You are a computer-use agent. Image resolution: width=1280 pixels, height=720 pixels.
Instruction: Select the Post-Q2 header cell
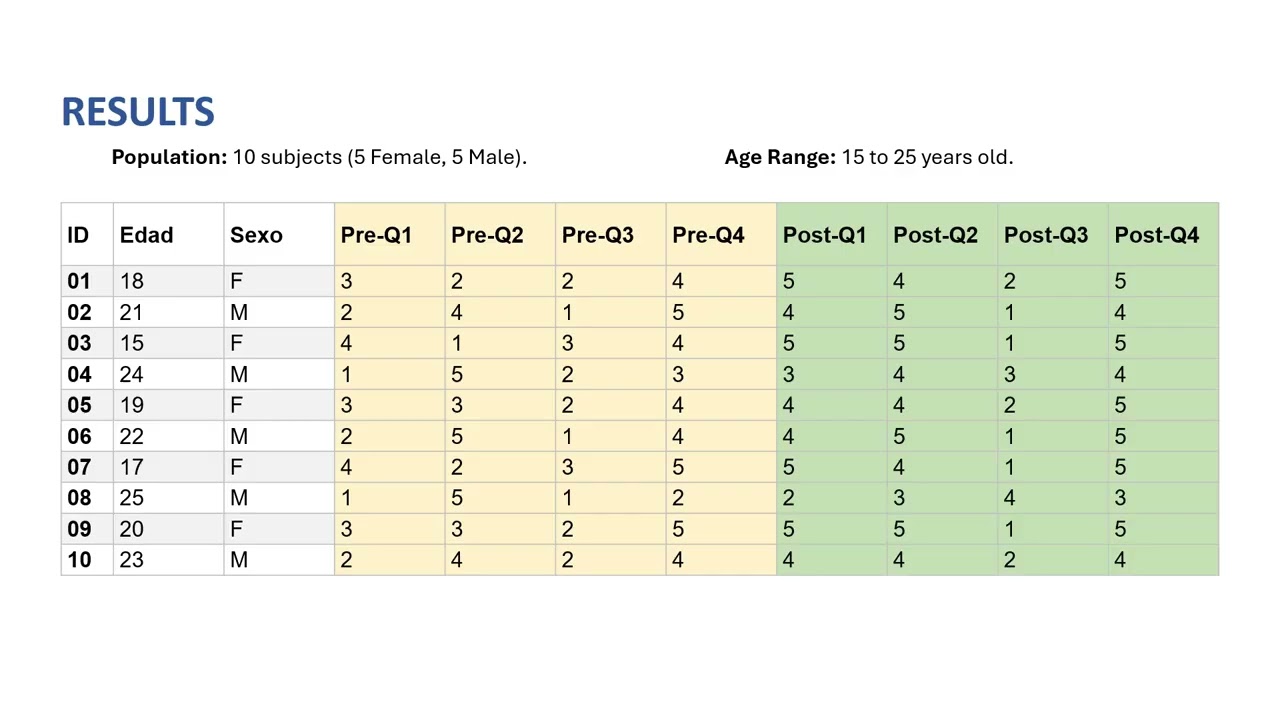coord(942,235)
